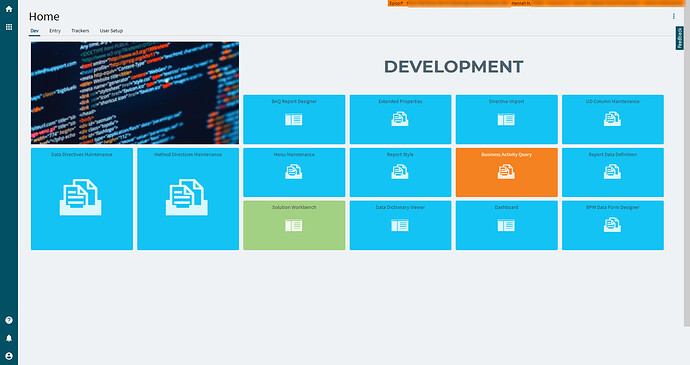Click the Report Style tile icon

coord(400,171)
